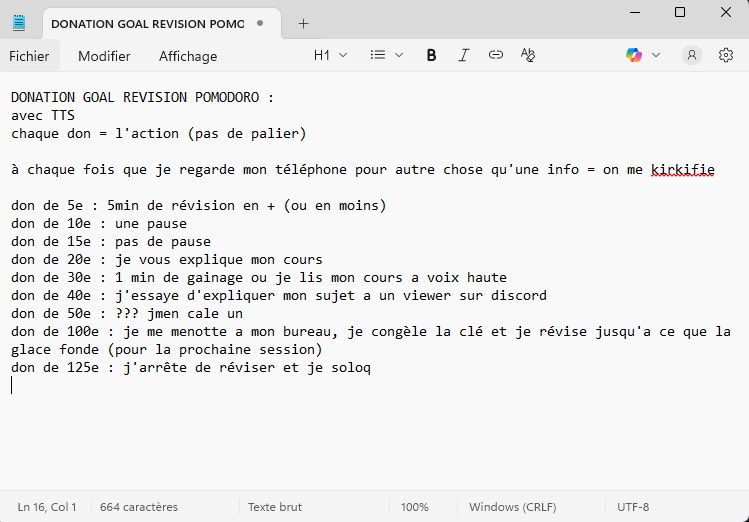This screenshot has height=522, width=749.
Task: Click the '664 caractères' status entry
Action: point(139,507)
